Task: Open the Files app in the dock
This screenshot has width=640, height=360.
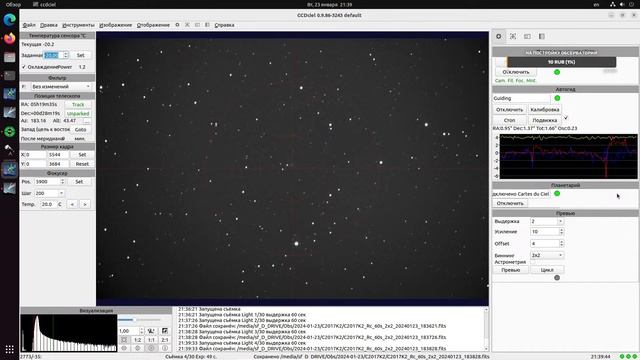Action: pyautogui.click(x=9, y=57)
